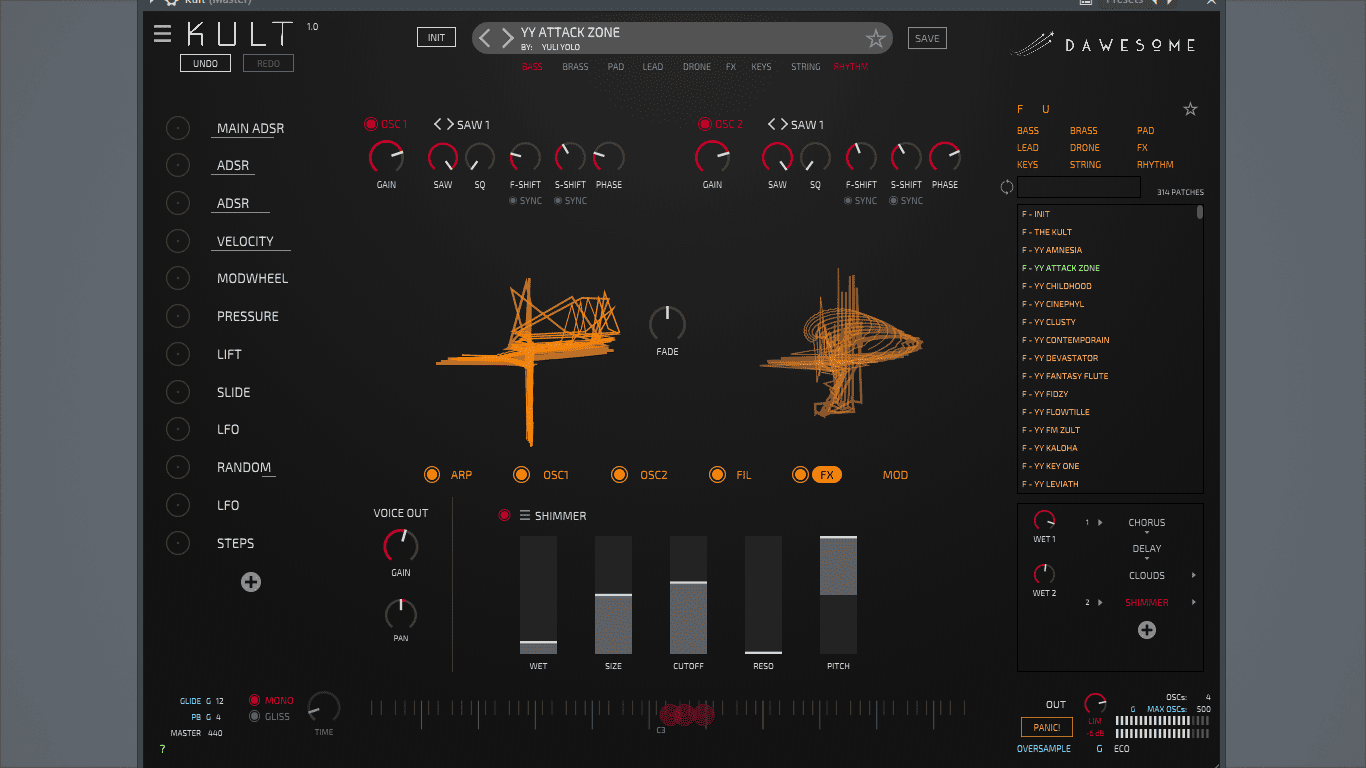Open the SHIMMER effect hamburger menu

pyautogui.click(x=524, y=516)
